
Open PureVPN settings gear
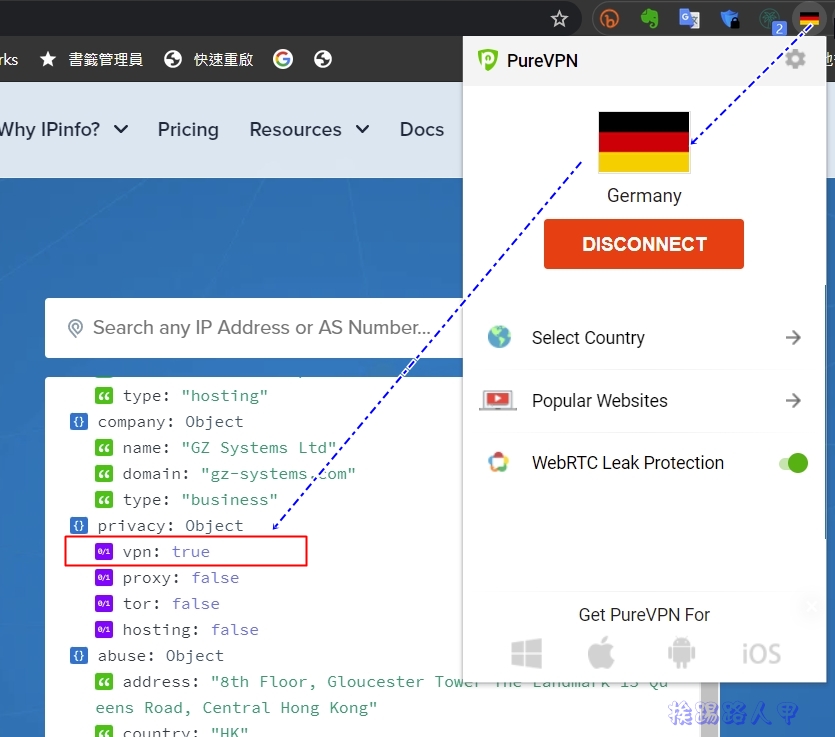(x=795, y=59)
